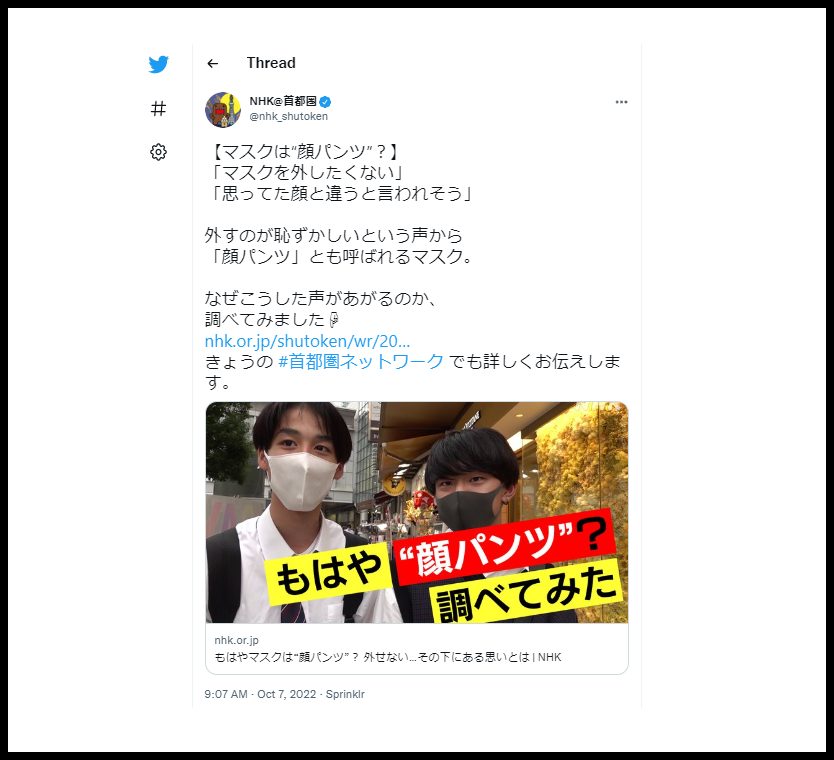Open the Settings gear icon
This screenshot has height=760, width=834.
(x=159, y=152)
